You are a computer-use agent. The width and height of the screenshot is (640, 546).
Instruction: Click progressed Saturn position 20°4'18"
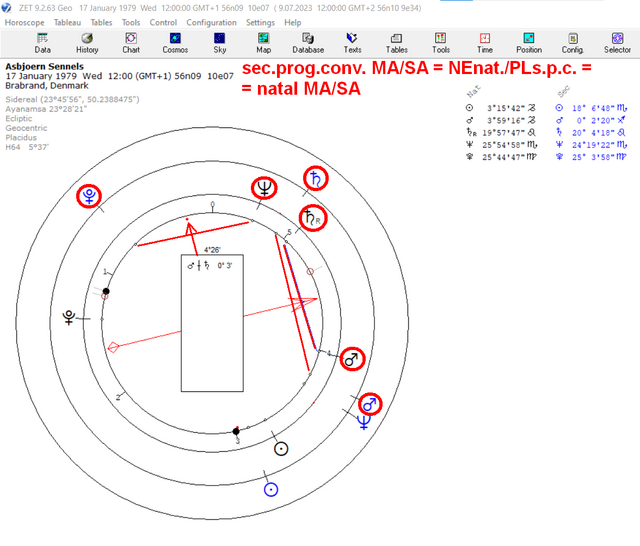[591, 133]
